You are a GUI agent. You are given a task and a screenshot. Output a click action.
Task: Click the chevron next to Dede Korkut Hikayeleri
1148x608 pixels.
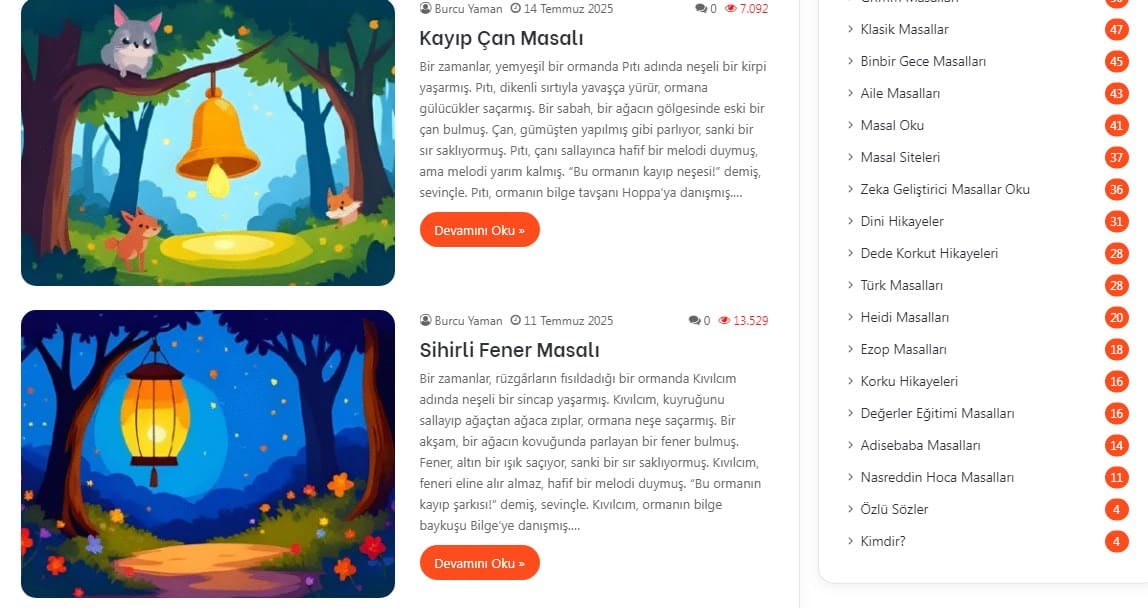(x=850, y=253)
